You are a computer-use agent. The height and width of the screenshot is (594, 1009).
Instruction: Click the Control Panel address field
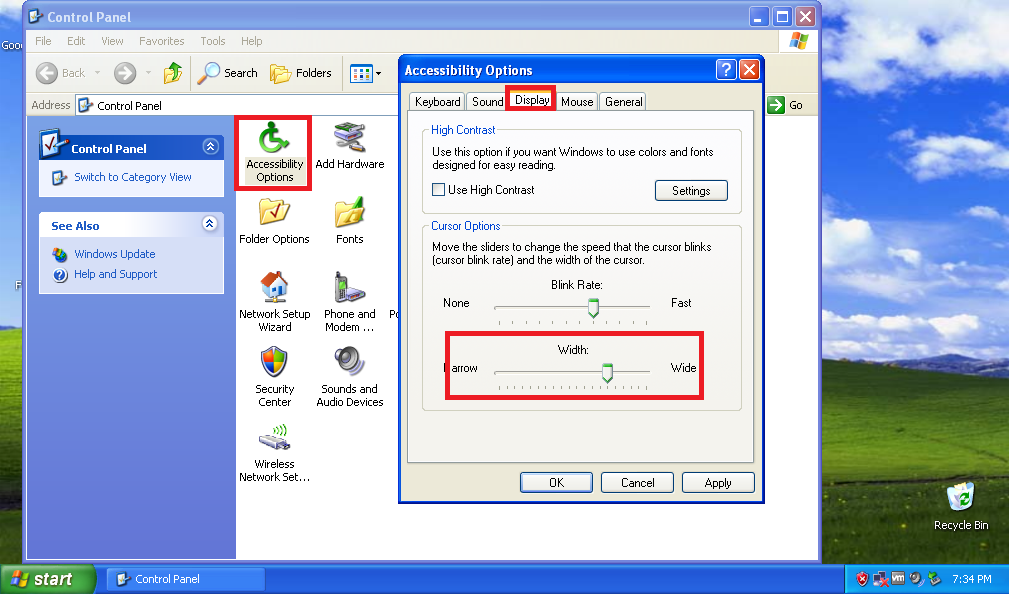pyautogui.click(x=237, y=105)
